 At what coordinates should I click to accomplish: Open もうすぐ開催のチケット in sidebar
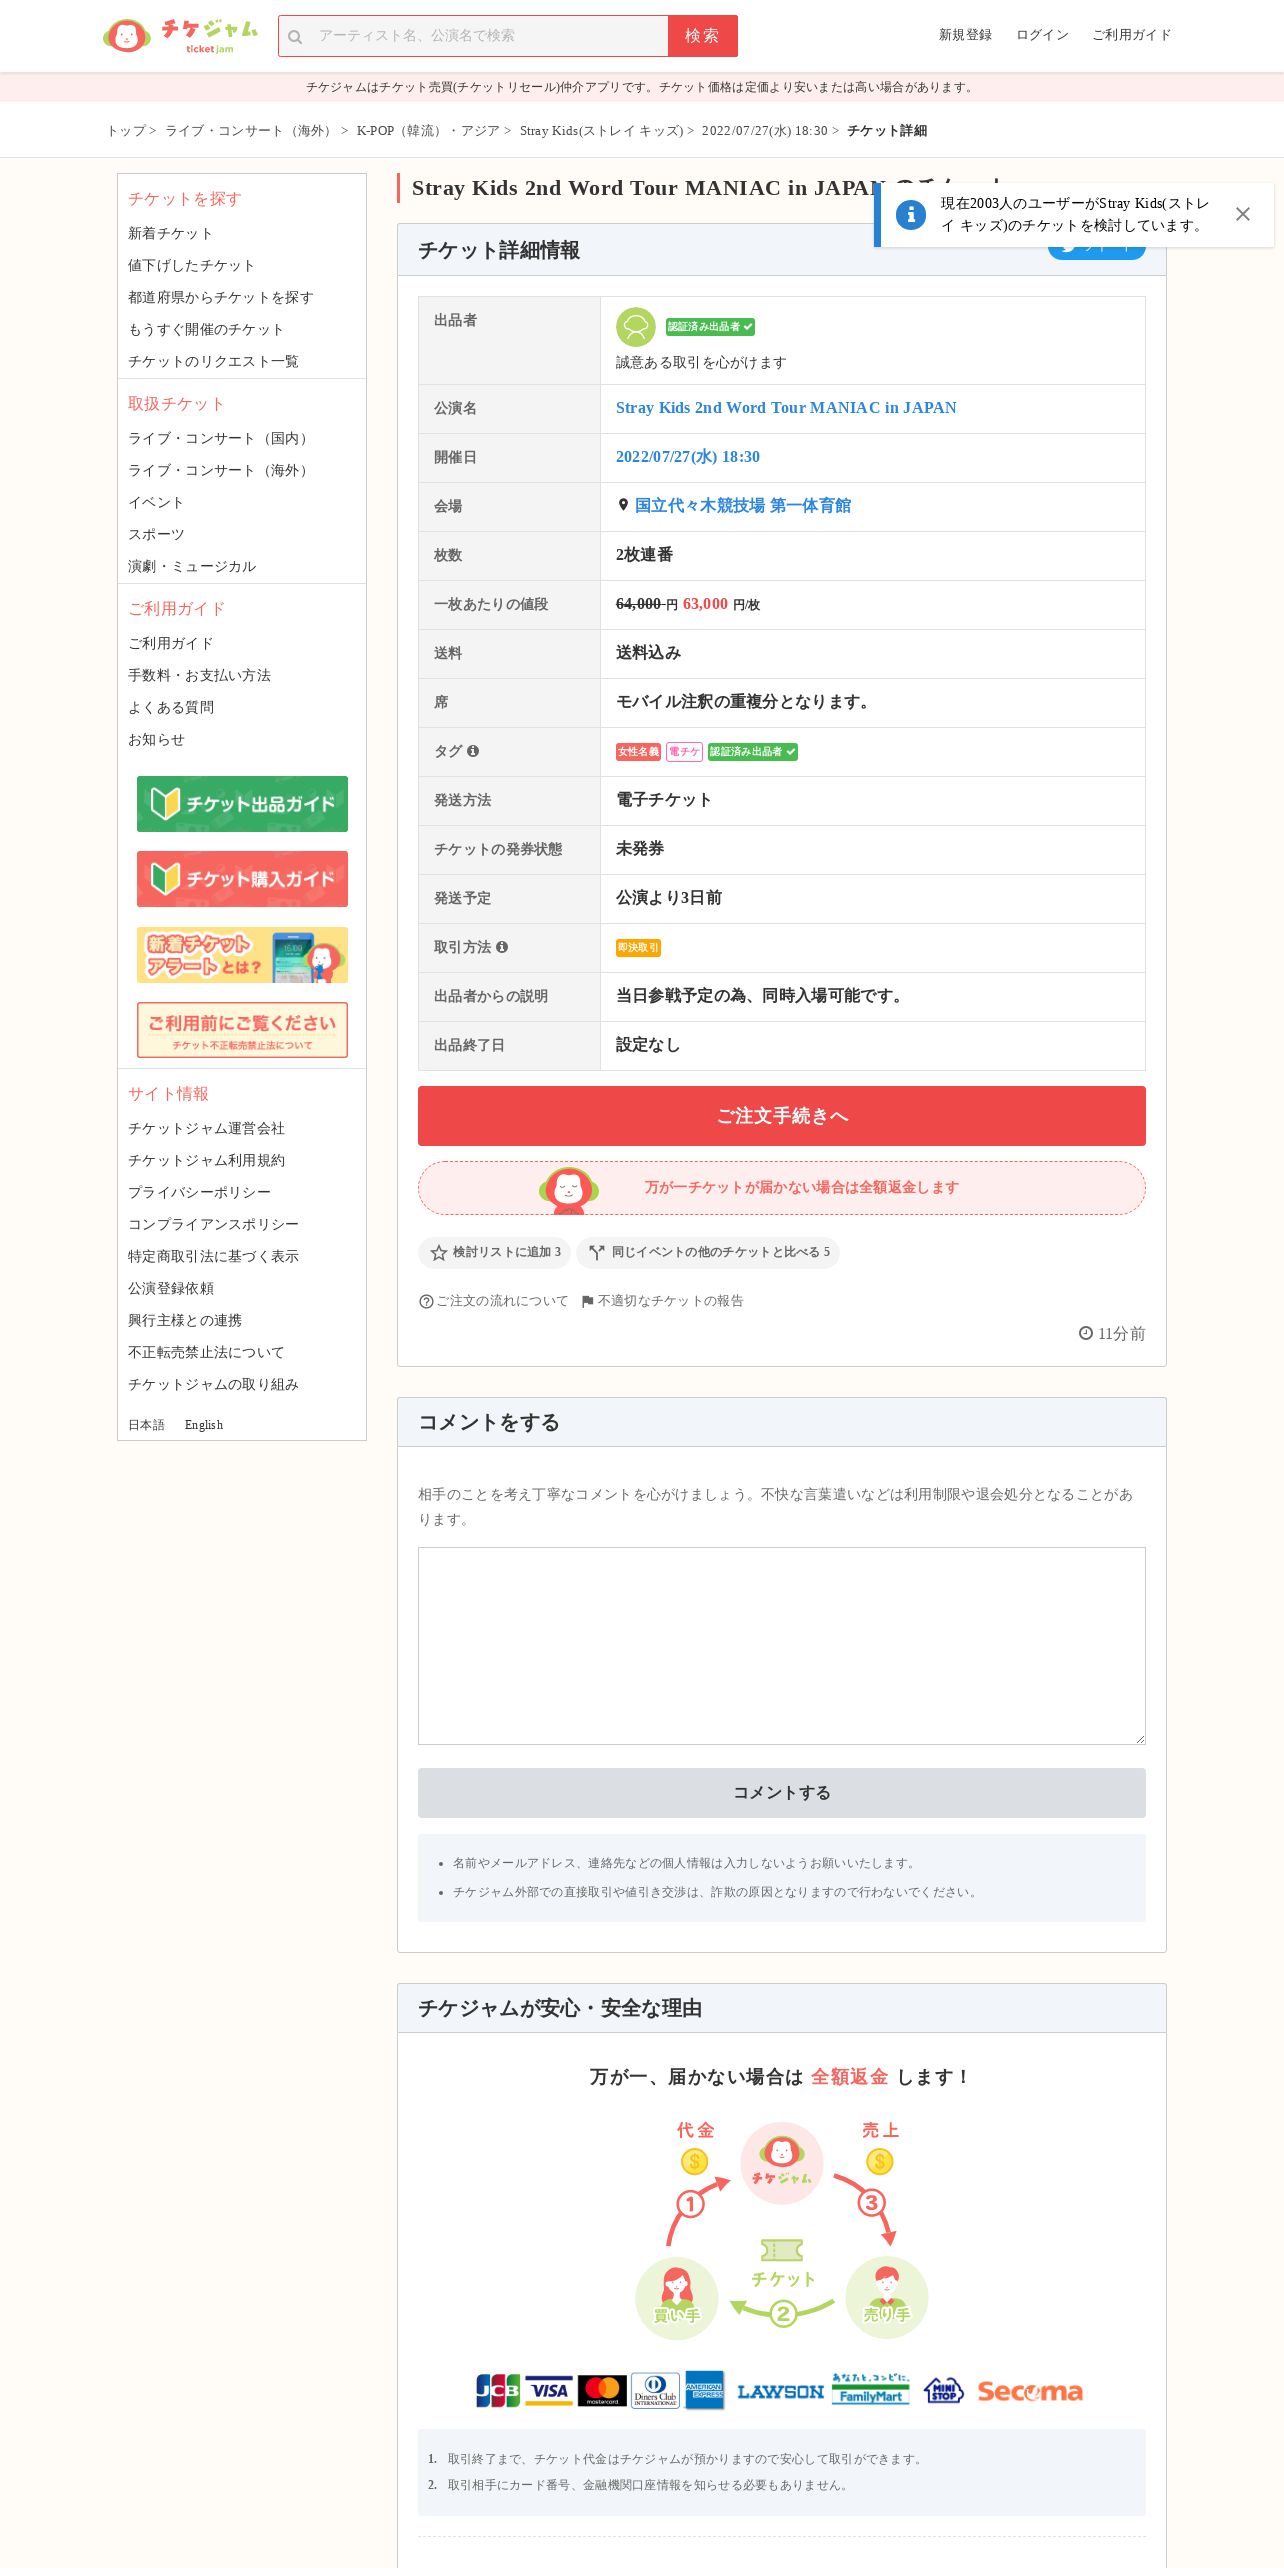tap(206, 329)
